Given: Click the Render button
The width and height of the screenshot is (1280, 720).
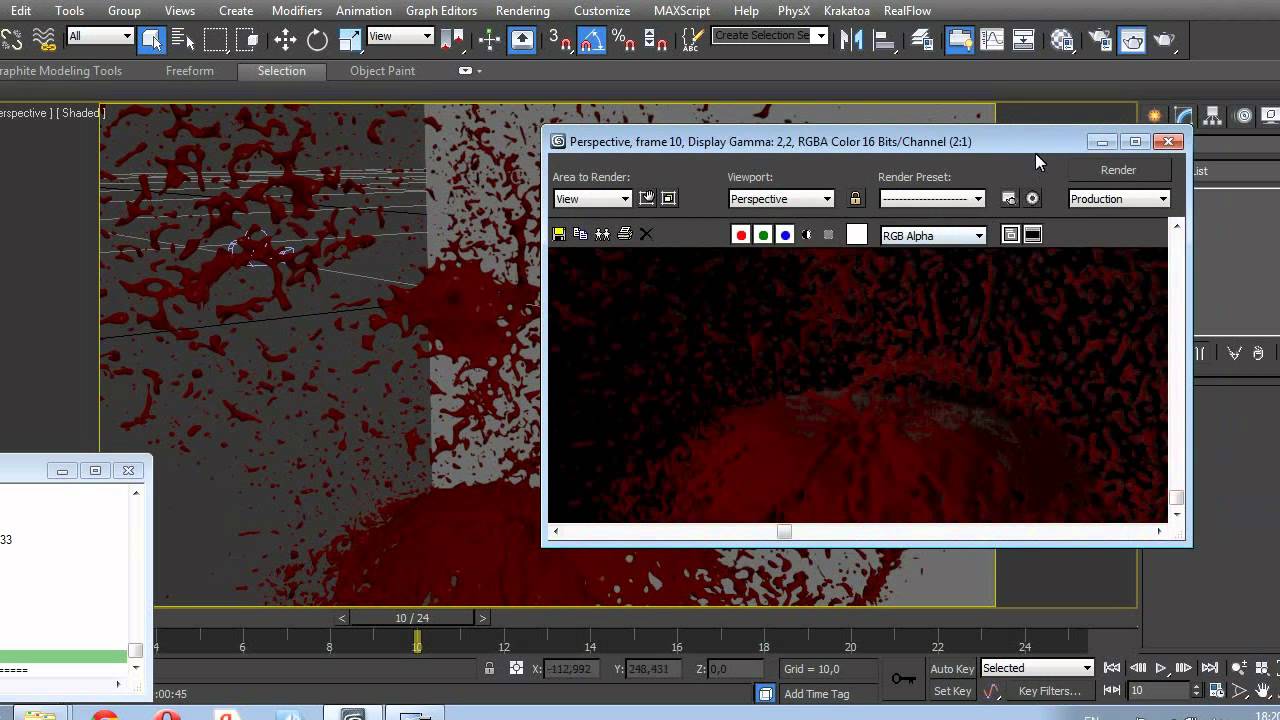Looking at the screenshot, I should click(1118, 170).
